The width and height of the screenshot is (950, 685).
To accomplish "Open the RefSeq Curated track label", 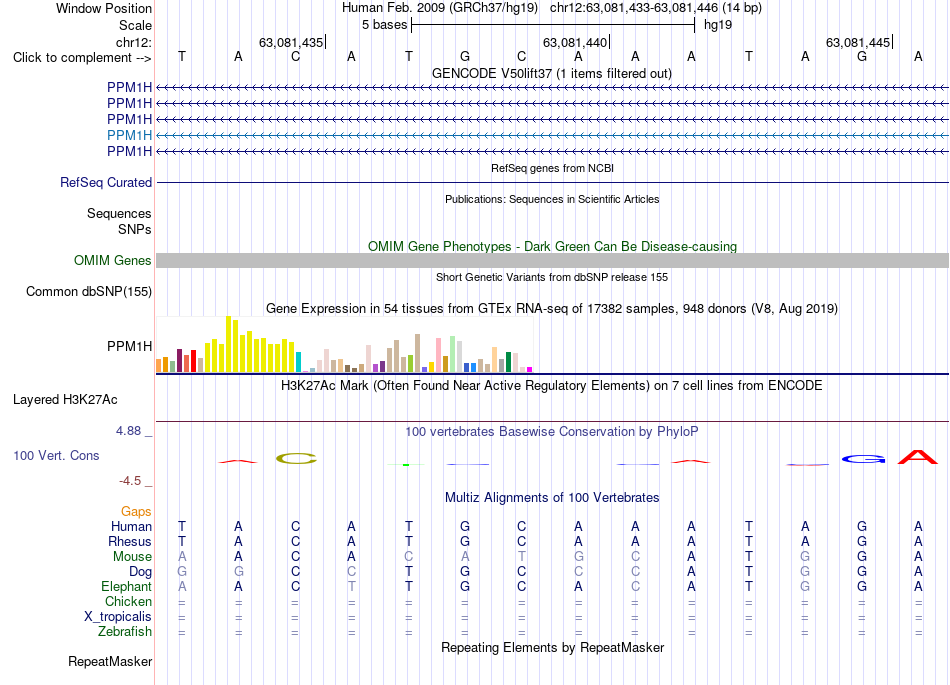I will coord(106,182).
